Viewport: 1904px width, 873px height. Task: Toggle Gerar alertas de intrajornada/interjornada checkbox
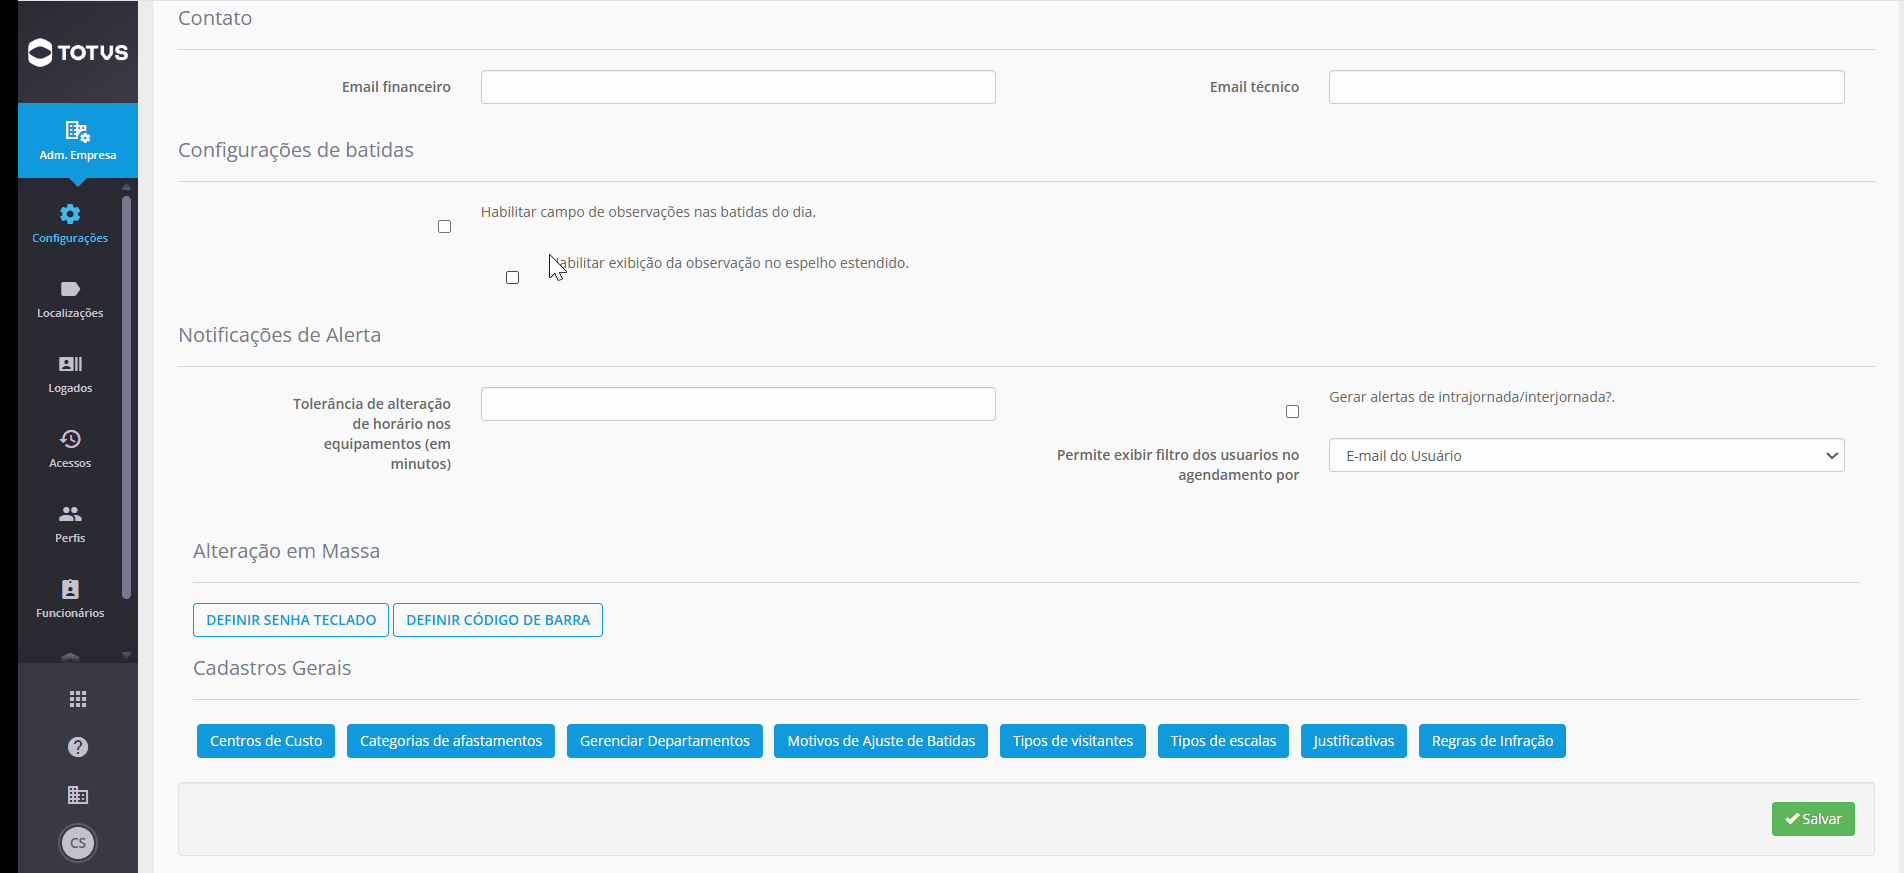[1292, 412]
